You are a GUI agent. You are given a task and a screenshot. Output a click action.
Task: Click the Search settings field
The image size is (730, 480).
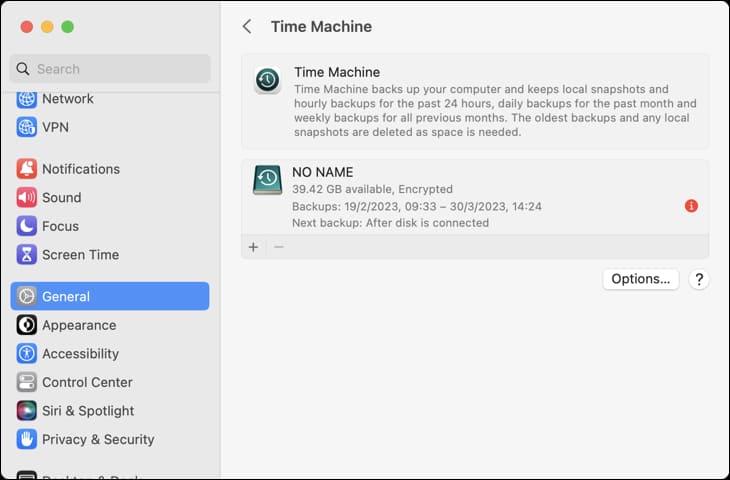click(x=110, y=69)
